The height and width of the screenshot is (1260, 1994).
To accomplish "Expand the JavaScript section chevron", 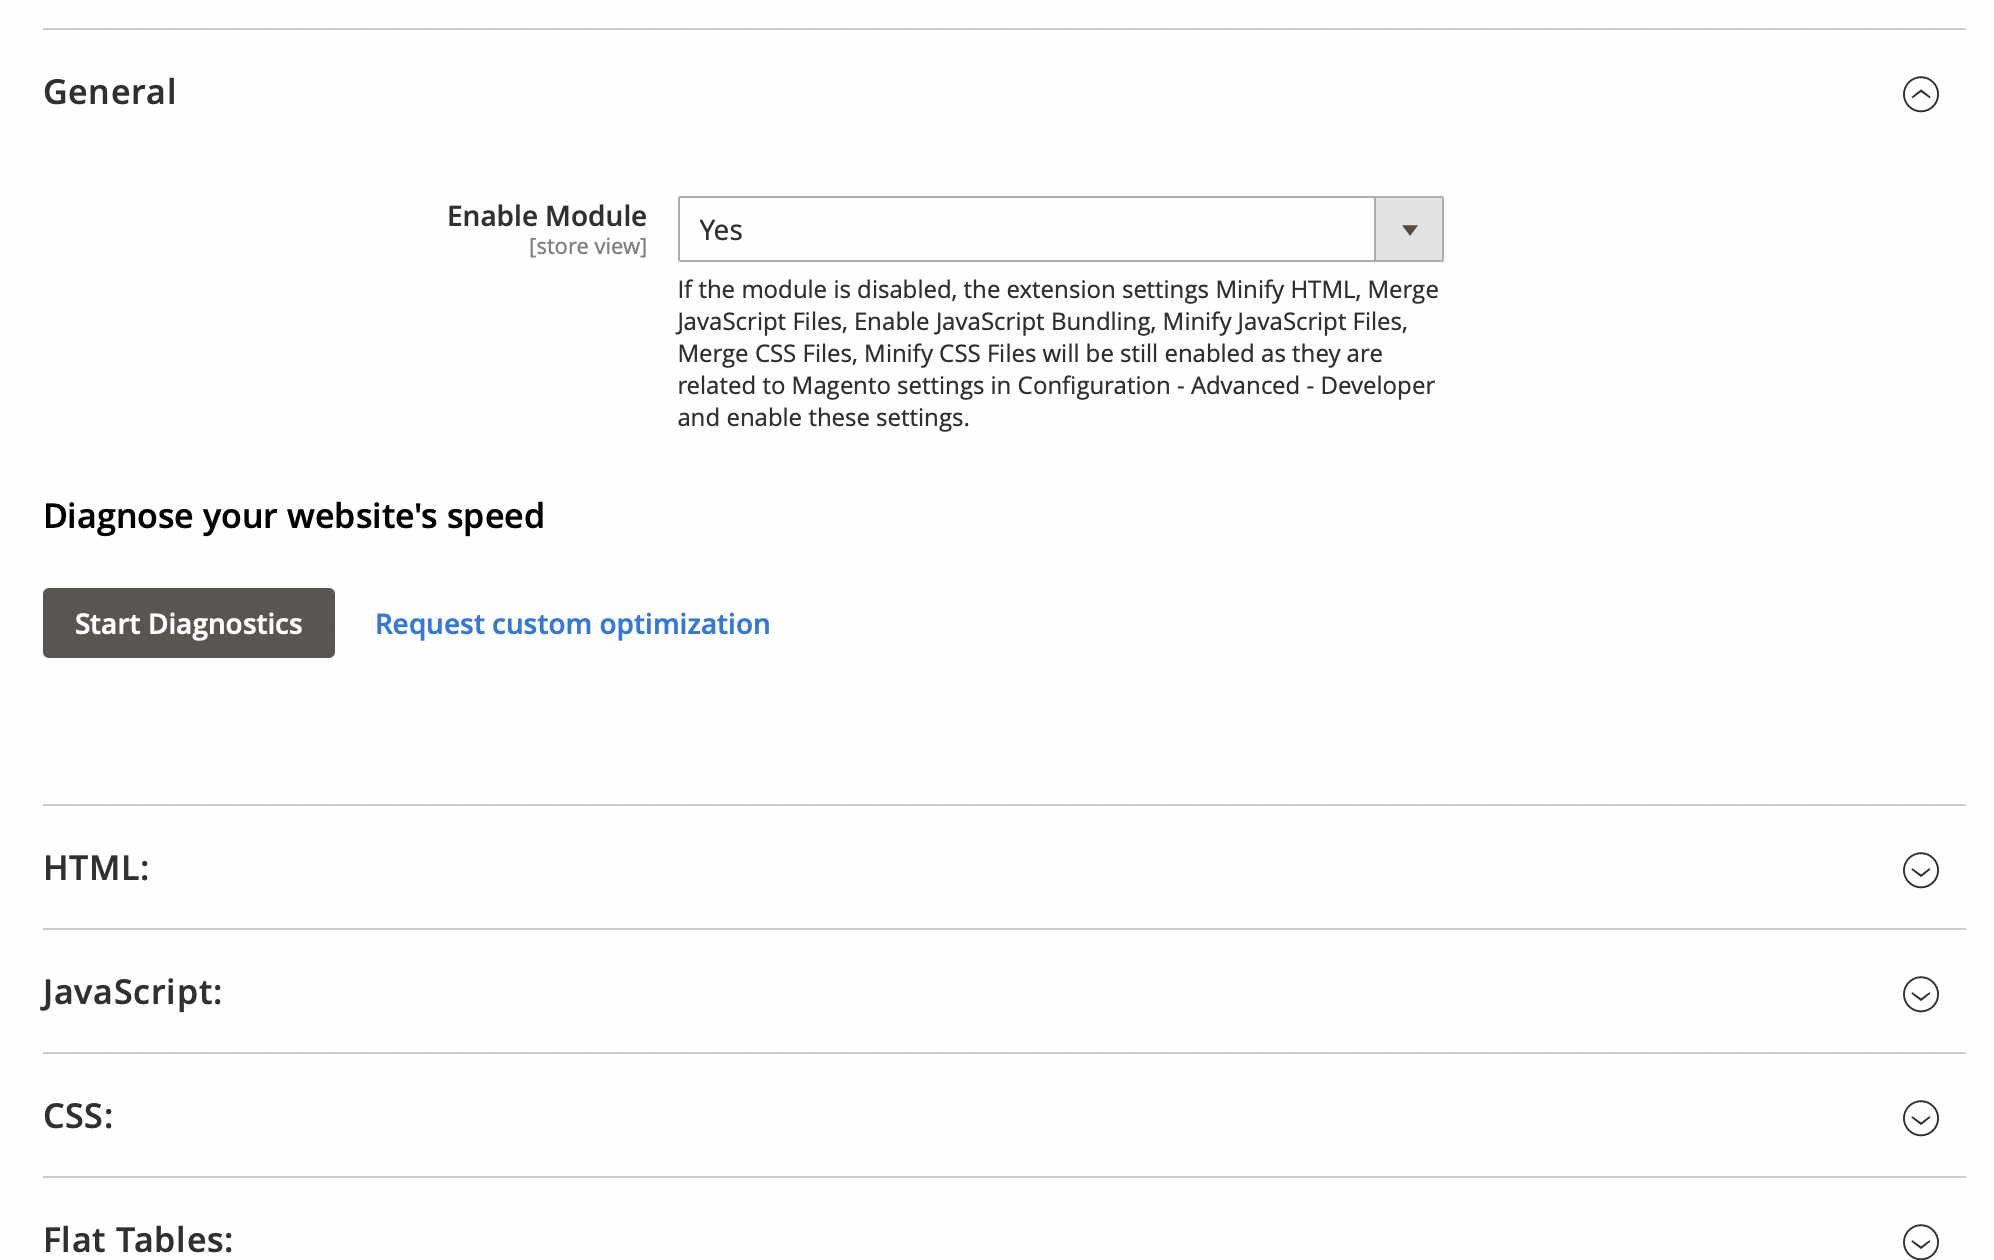I will [x=1920, y=994].
